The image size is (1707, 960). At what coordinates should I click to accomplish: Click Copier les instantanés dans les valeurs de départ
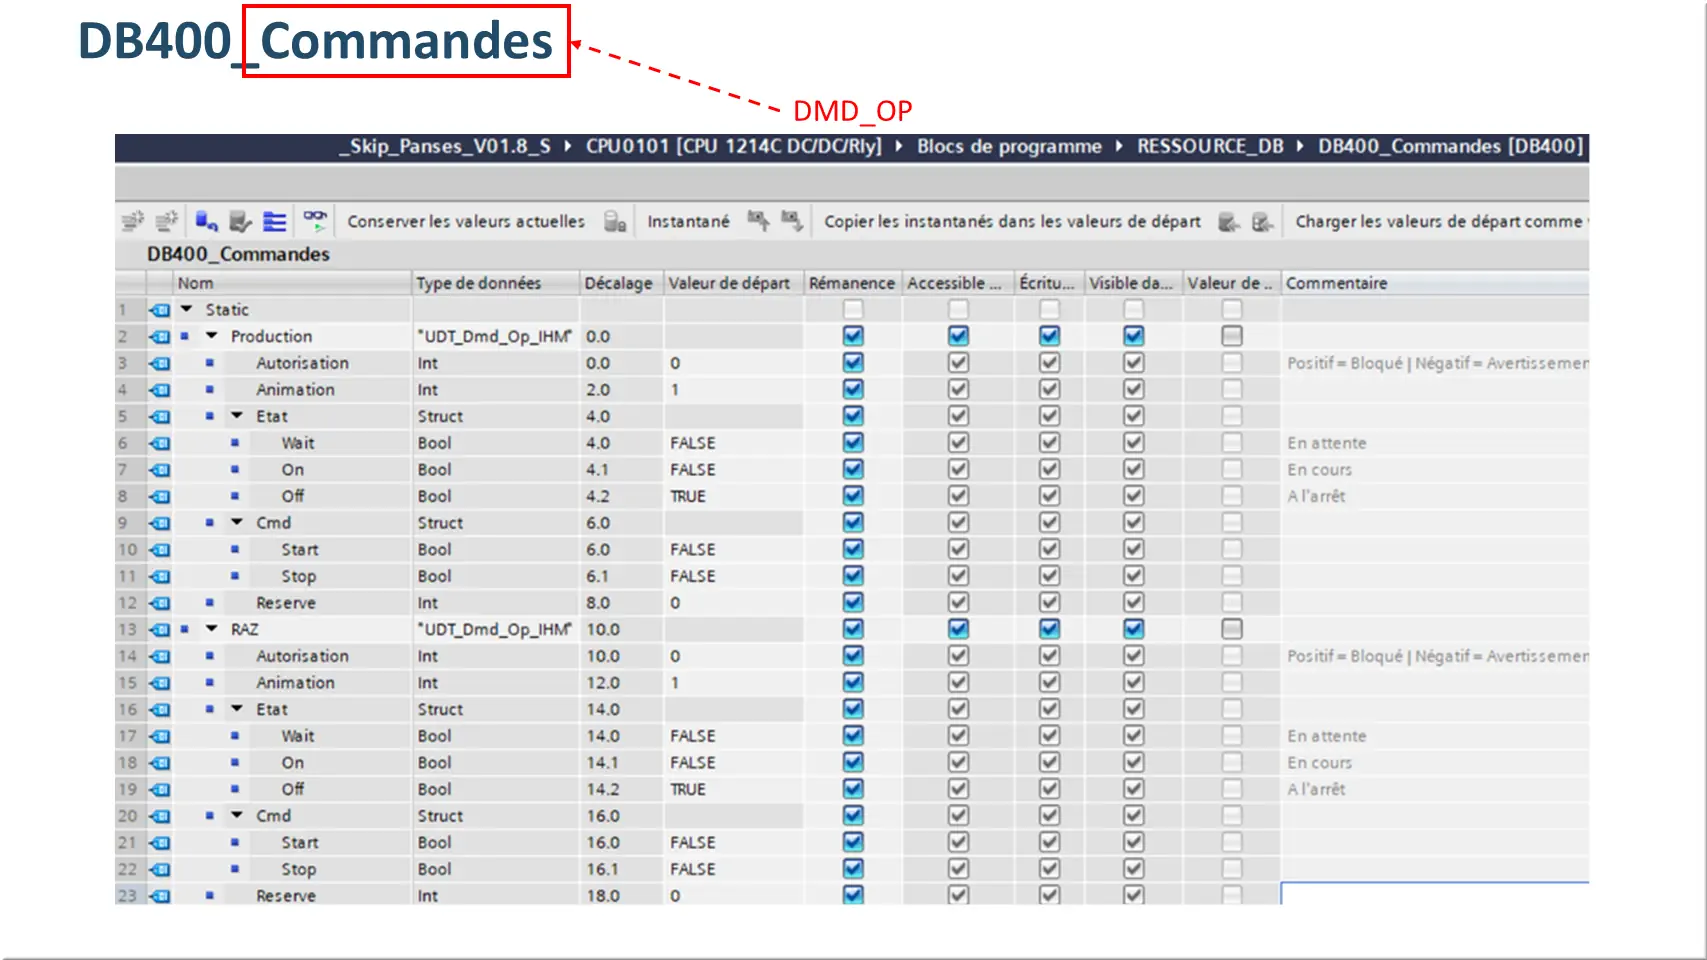(1012, 221)
